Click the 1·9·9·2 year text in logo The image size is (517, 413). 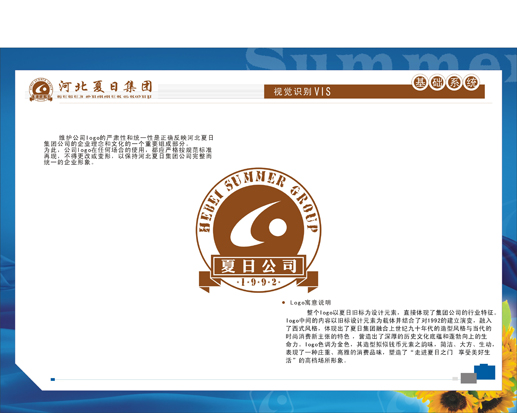258,282
